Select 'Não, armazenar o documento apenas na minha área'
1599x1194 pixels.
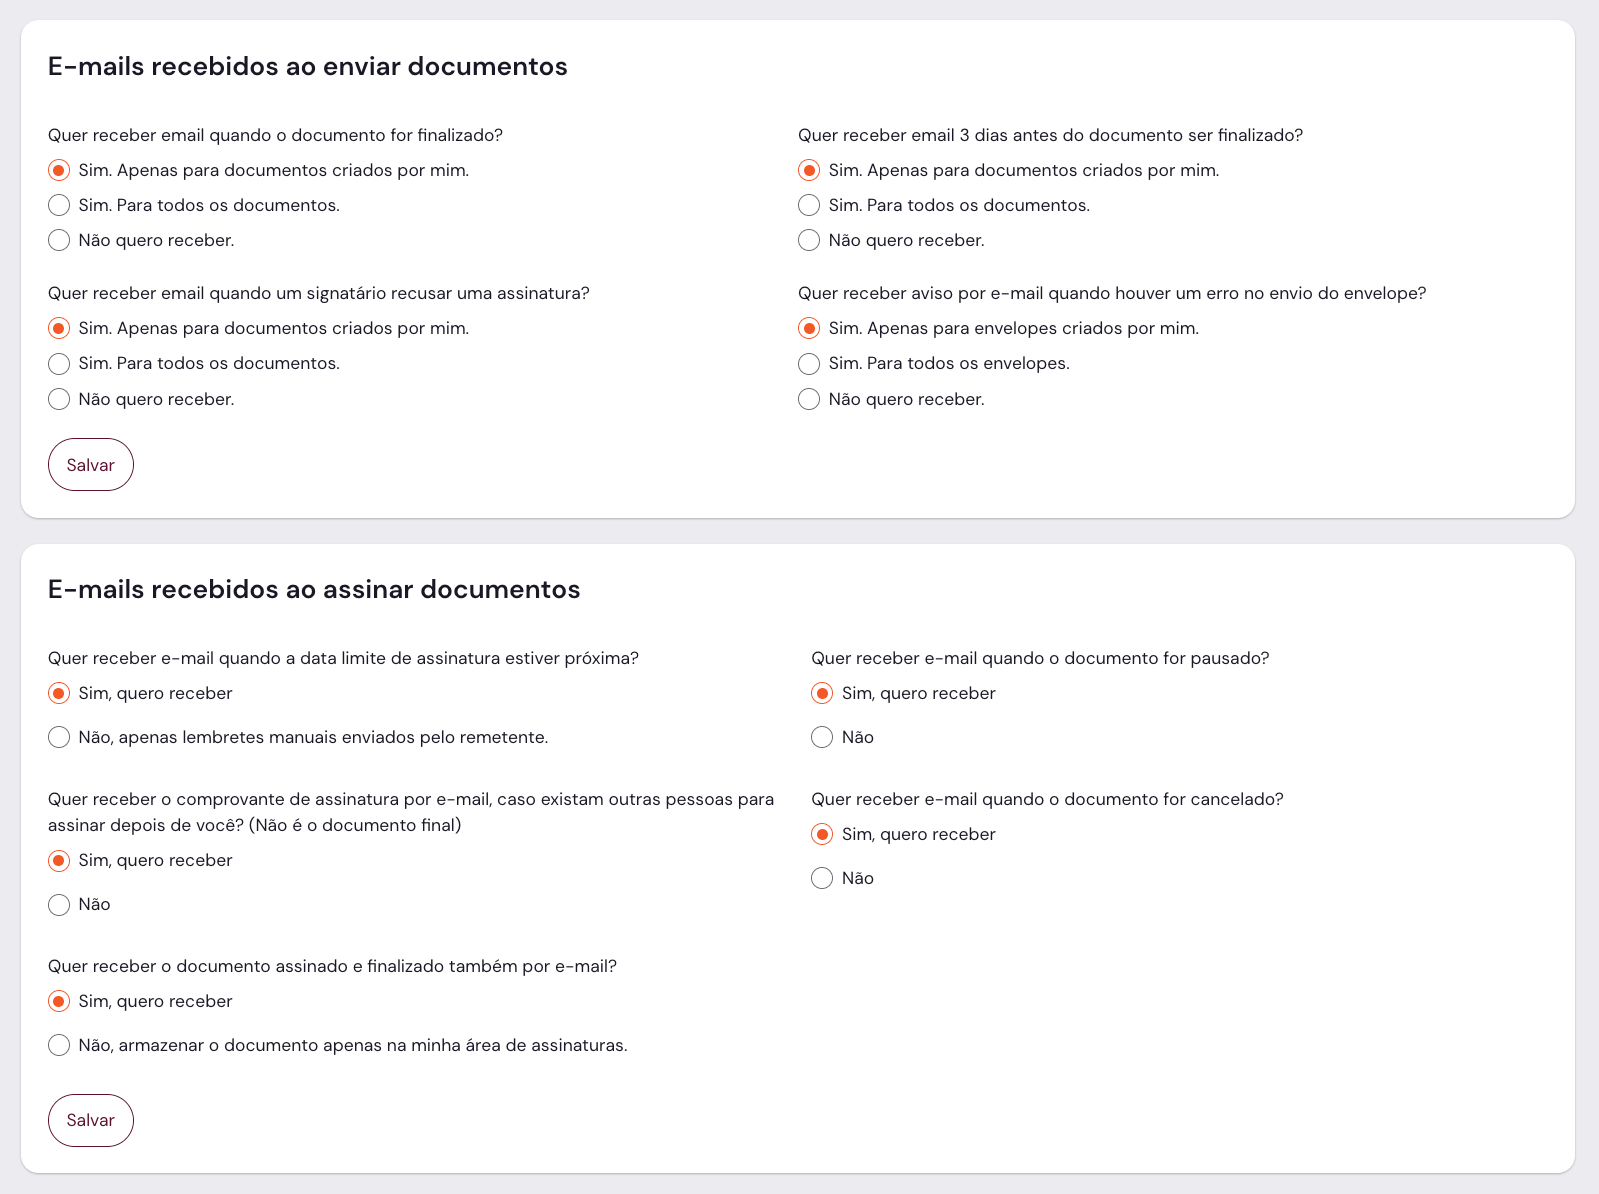pos(59,1045)
